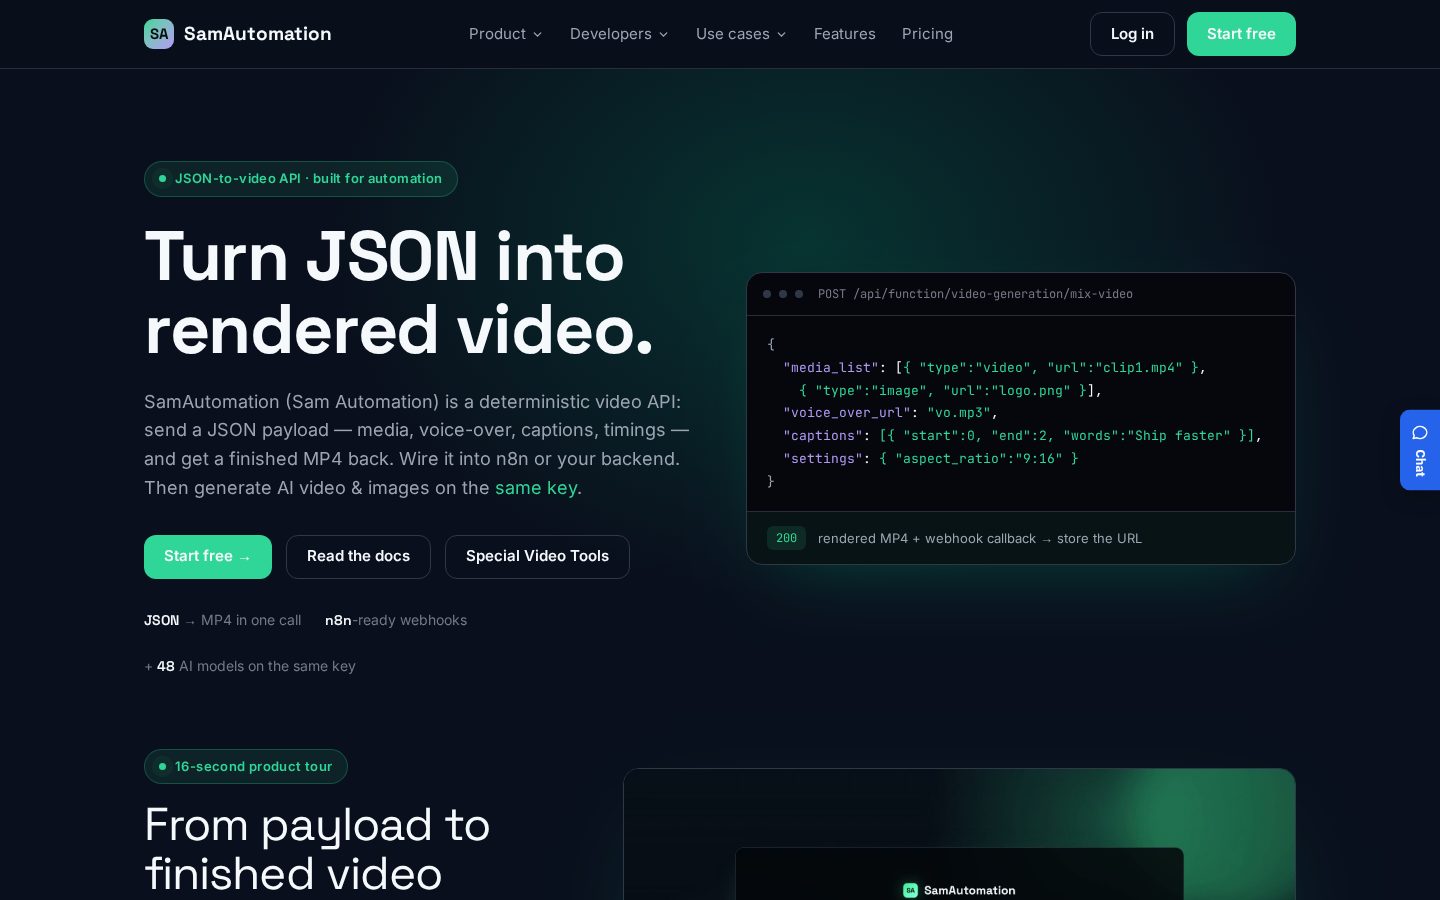Go to the Features page

click(x=845, y=34)
